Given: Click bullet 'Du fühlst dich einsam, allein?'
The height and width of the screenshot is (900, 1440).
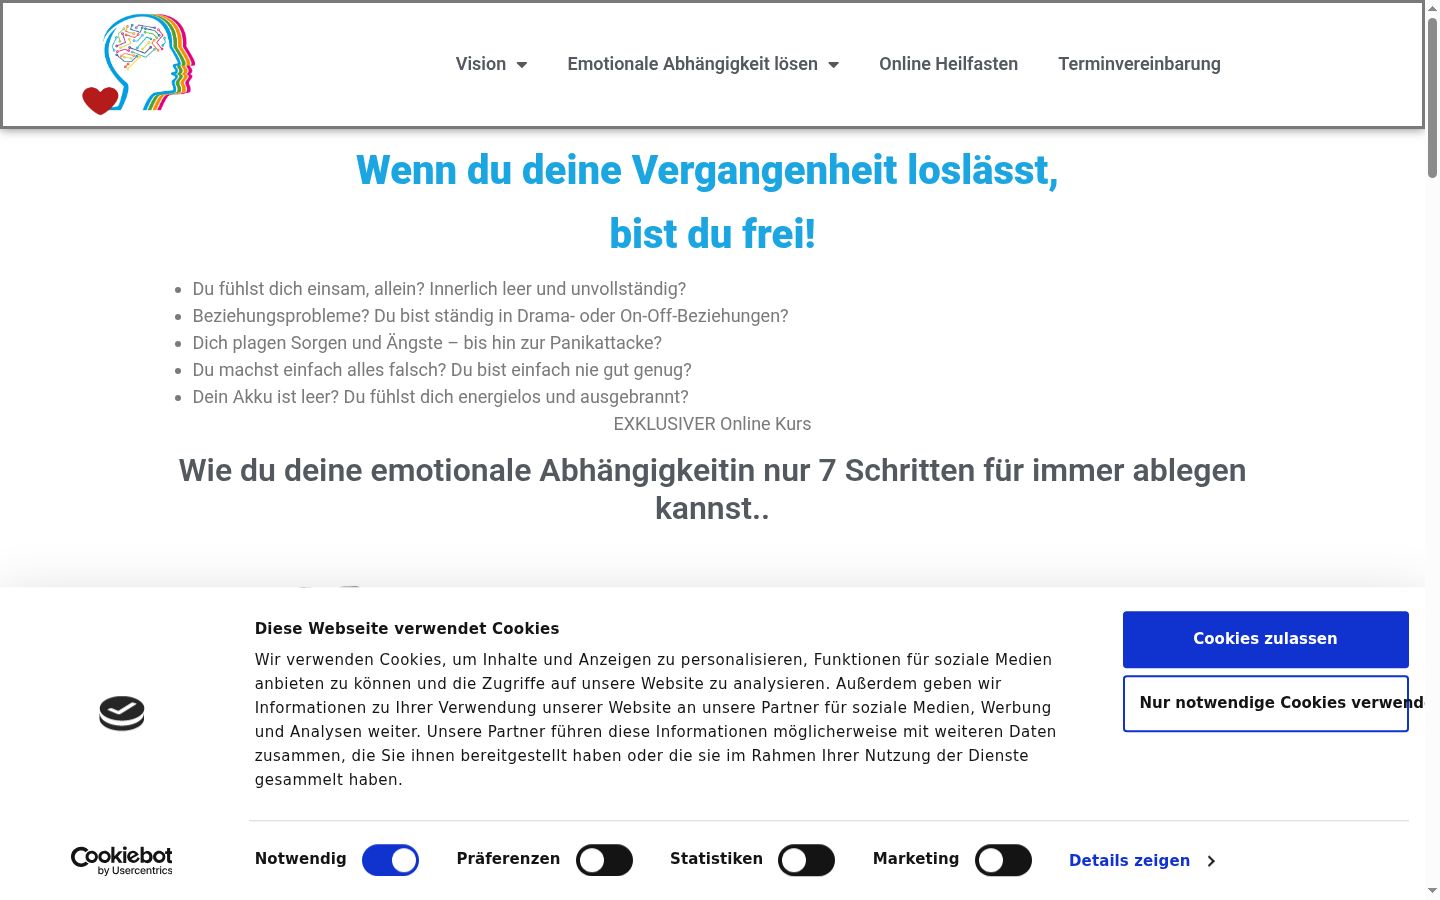Looking at the screenshot, I should tap(439, 289).
